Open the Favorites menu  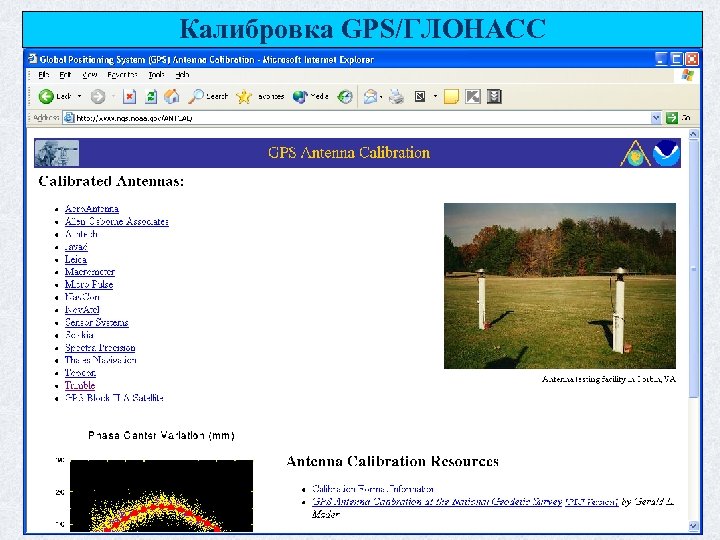(x=122, y=74)
